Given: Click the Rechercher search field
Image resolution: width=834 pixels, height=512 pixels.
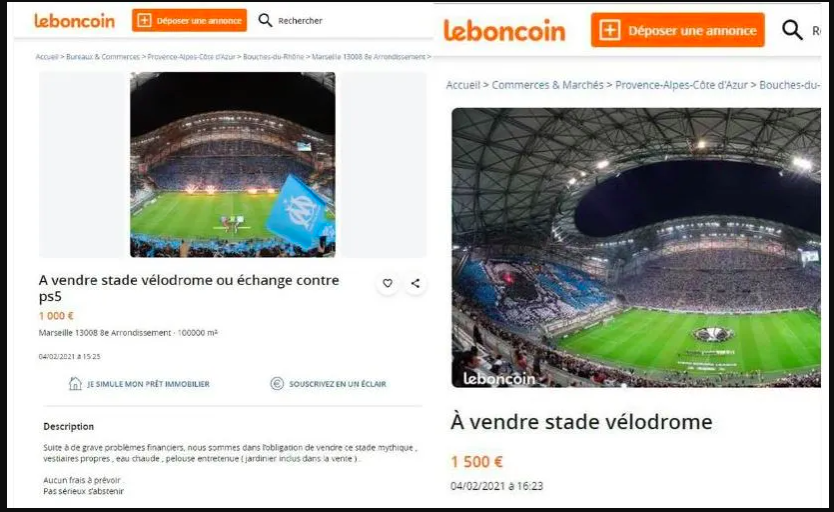Looking at the screenshot, I should pos(300,21).
